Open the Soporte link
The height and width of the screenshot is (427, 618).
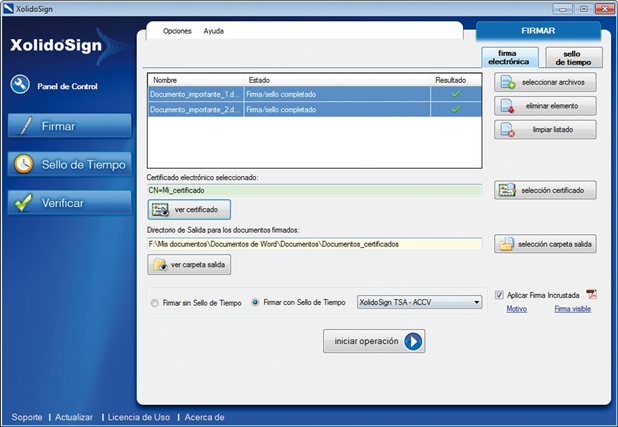[27, 417]
